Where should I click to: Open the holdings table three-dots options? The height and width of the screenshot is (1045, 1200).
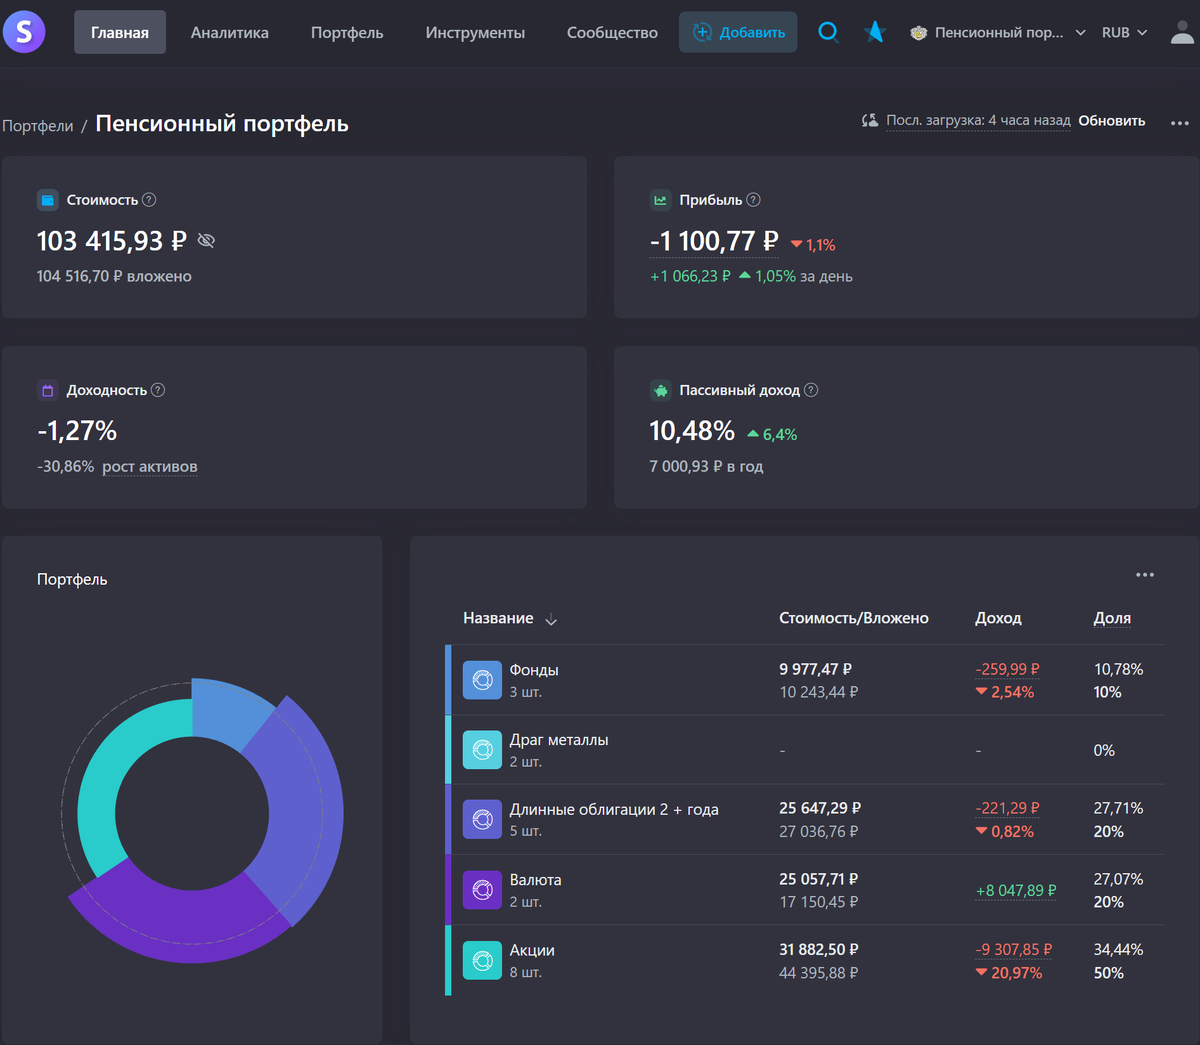(1145, 575)
